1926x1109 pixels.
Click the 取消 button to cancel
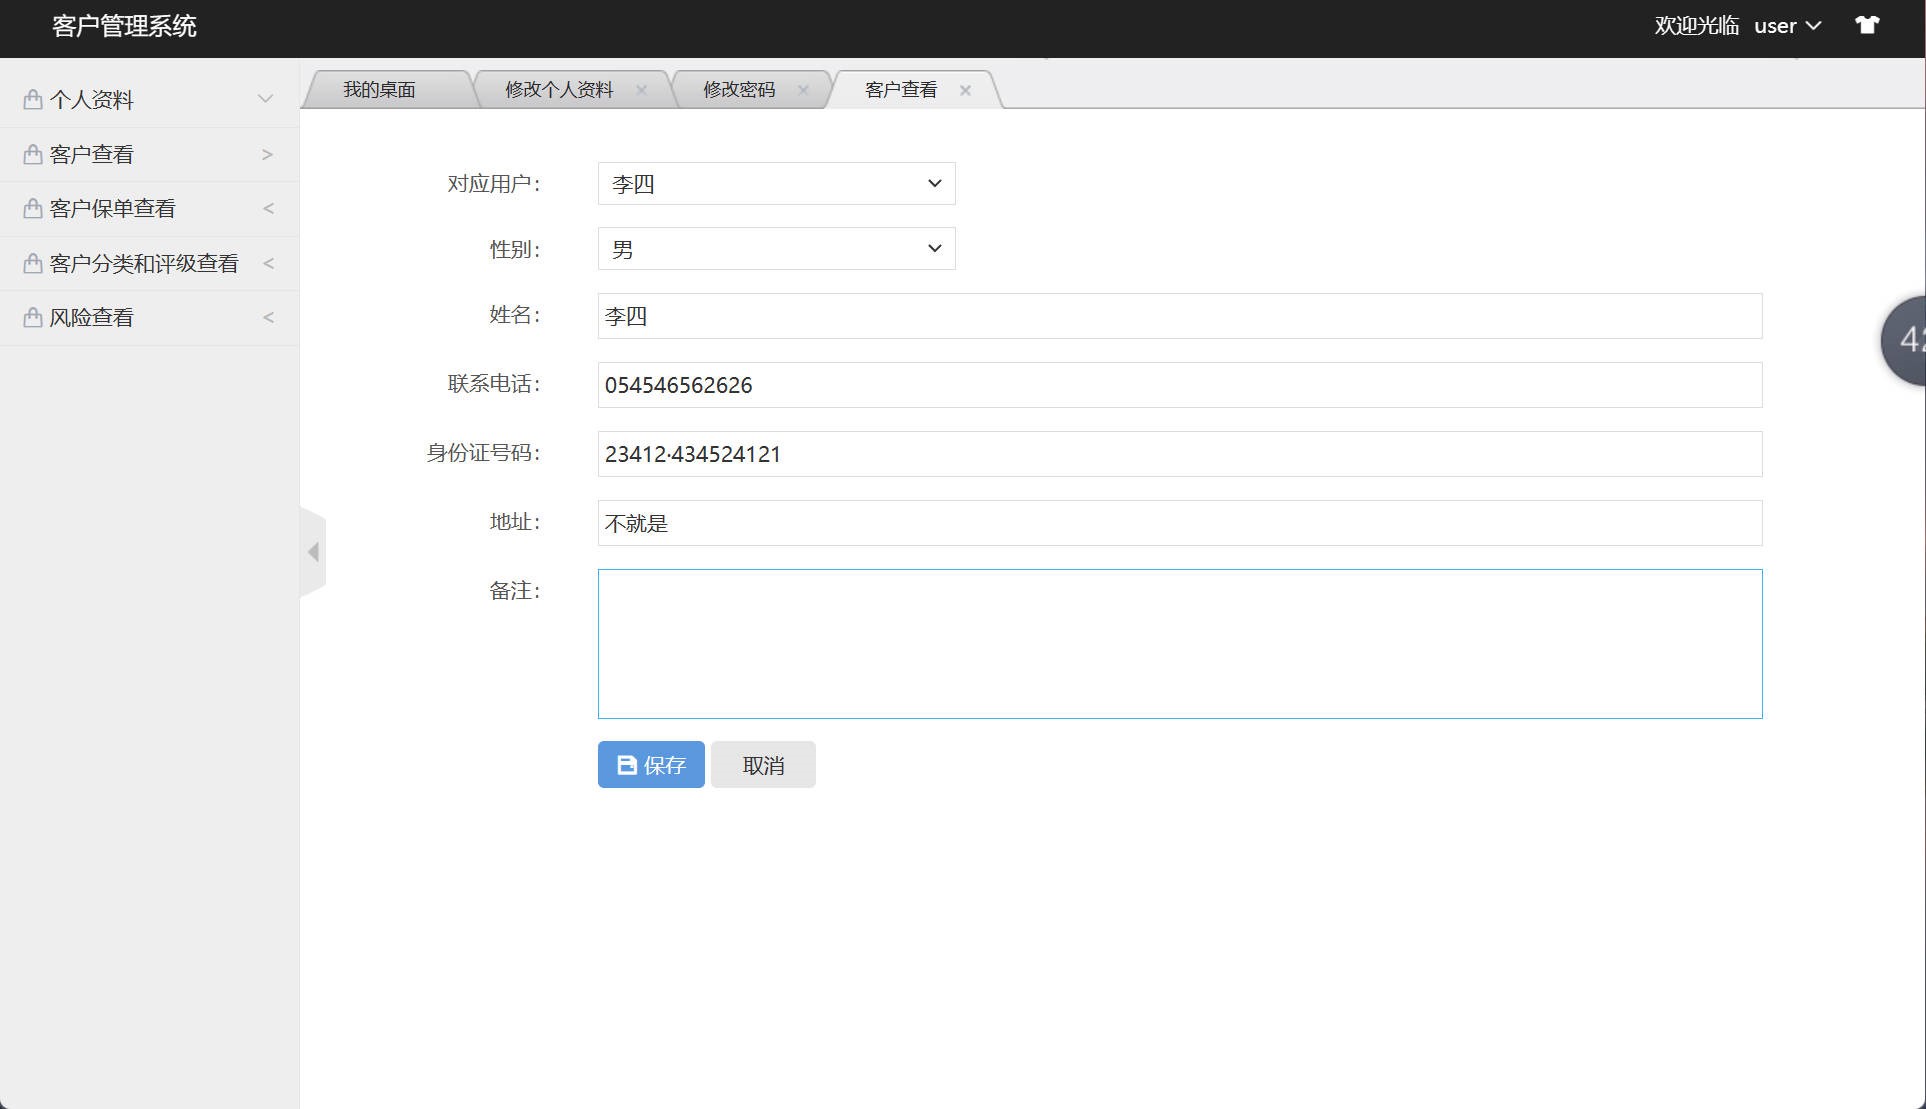click(x=763, y=764)
